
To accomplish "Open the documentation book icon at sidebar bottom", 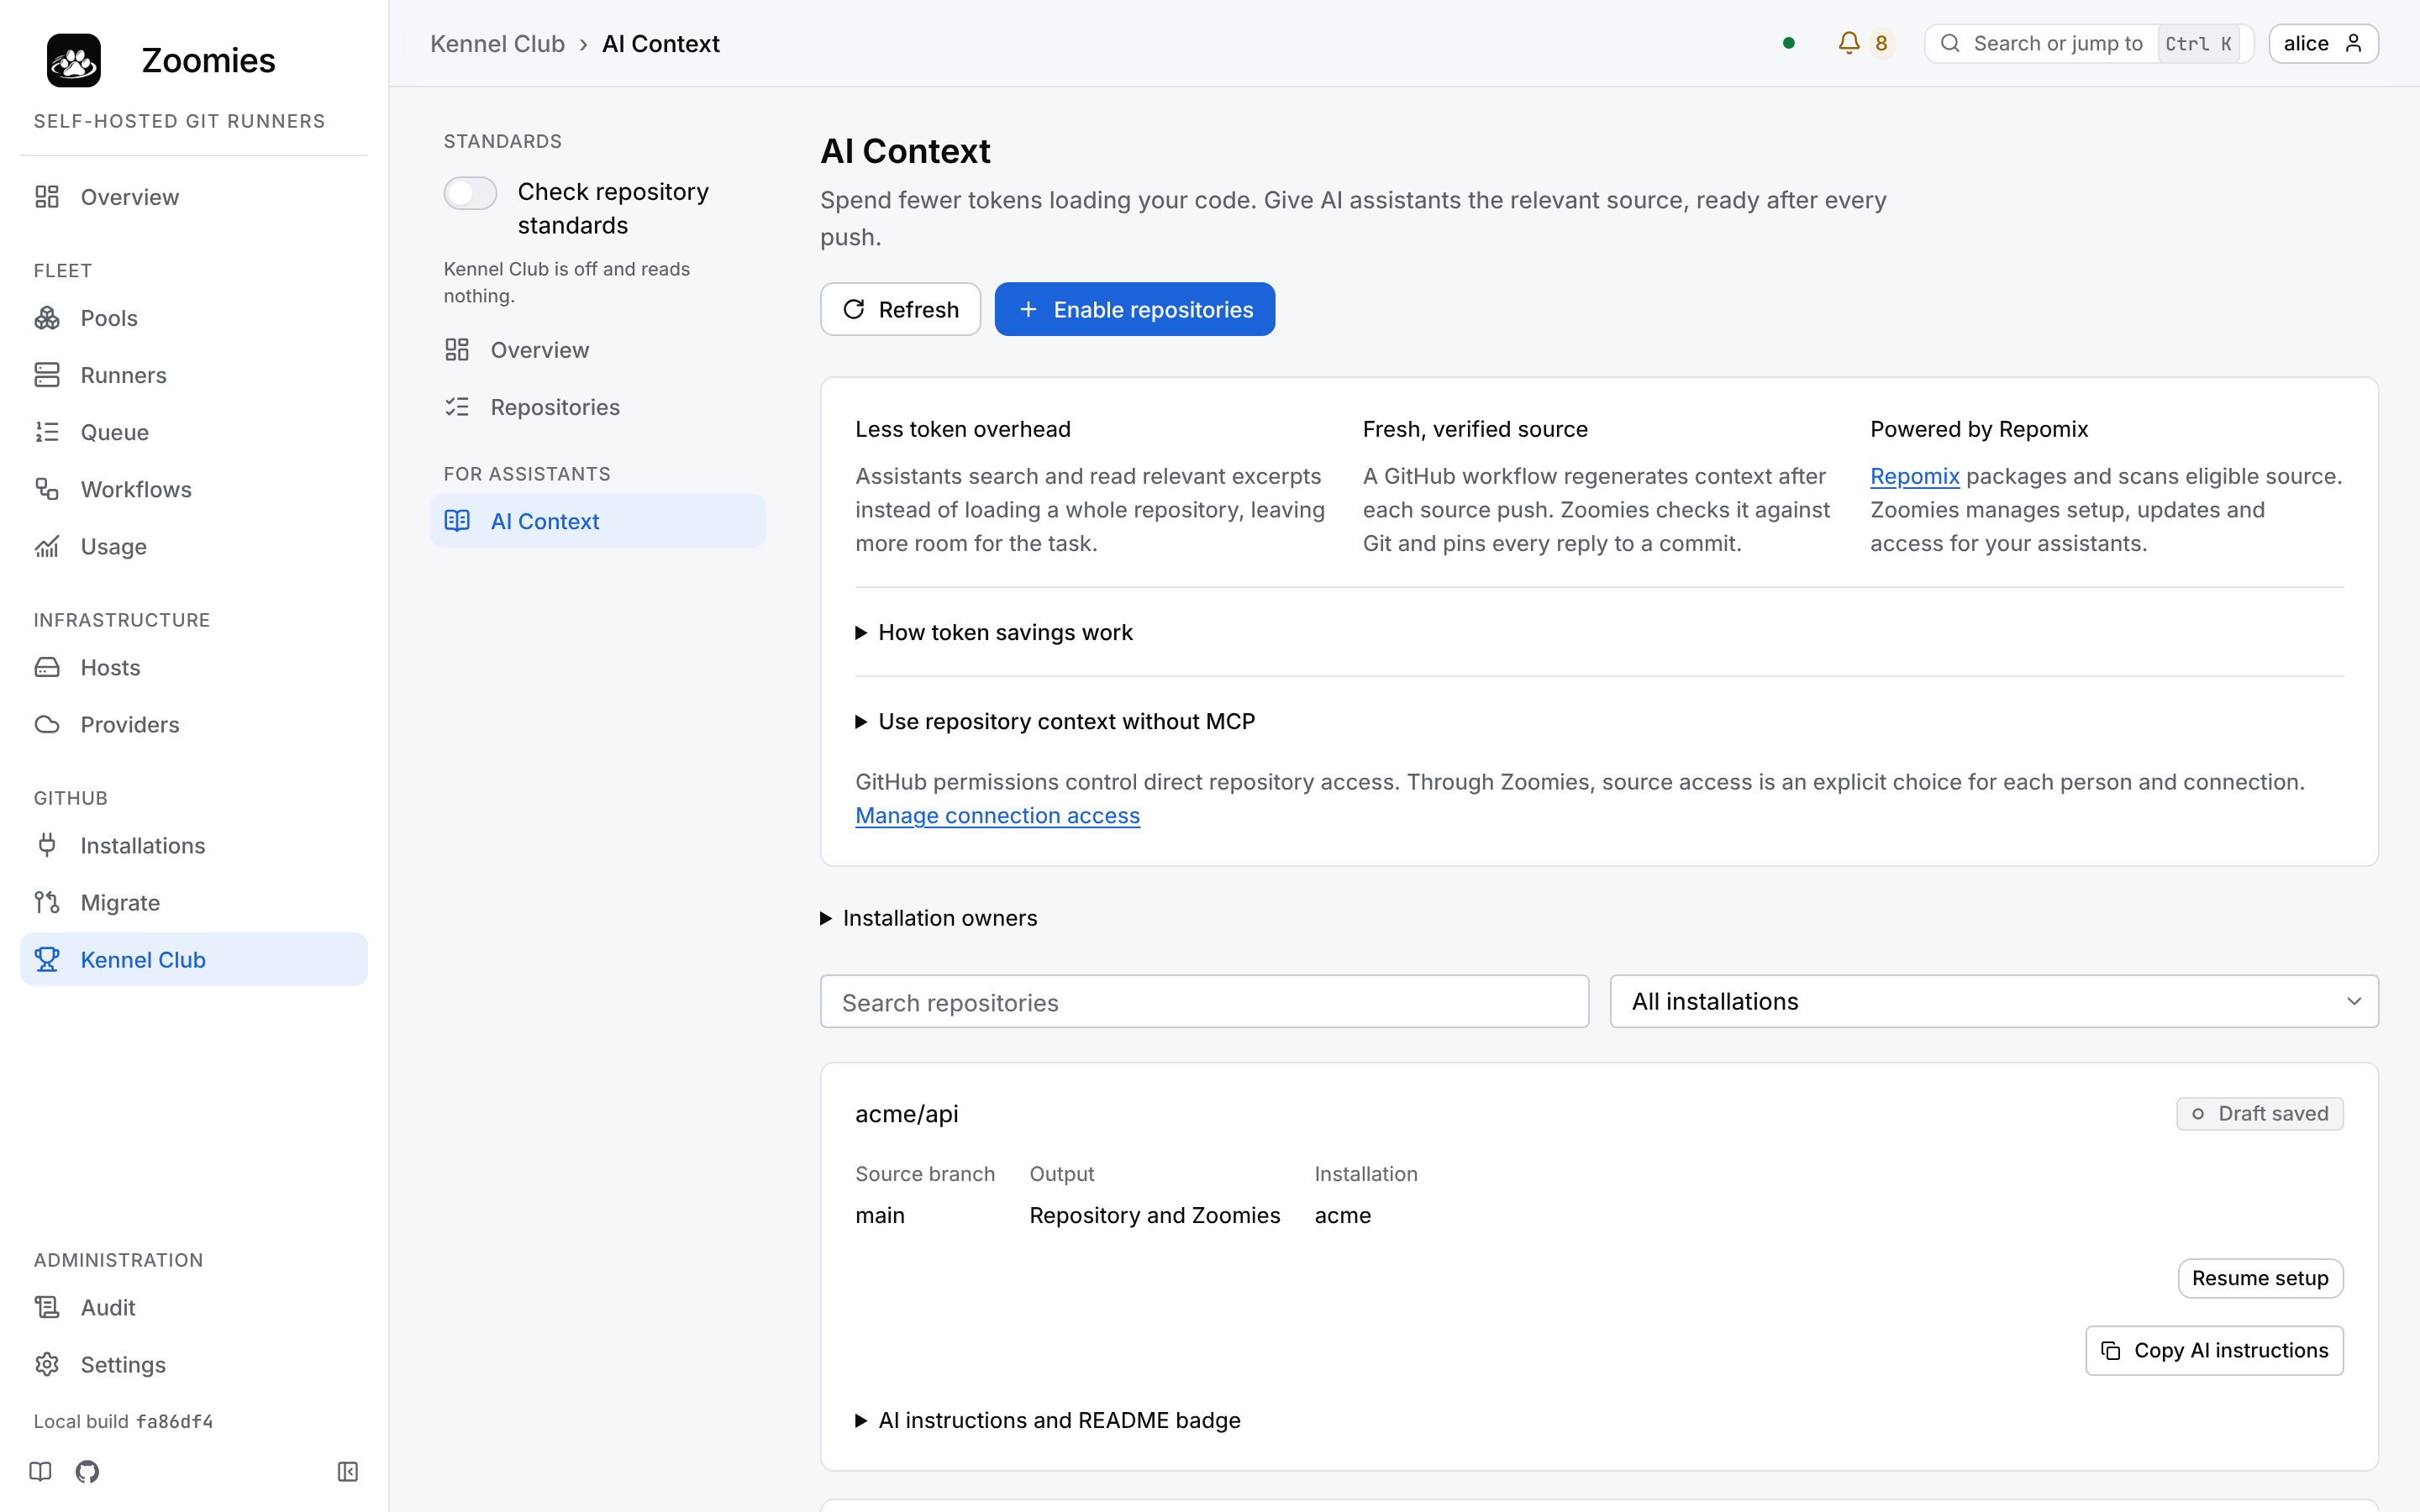I will (x=40, y=1471).
